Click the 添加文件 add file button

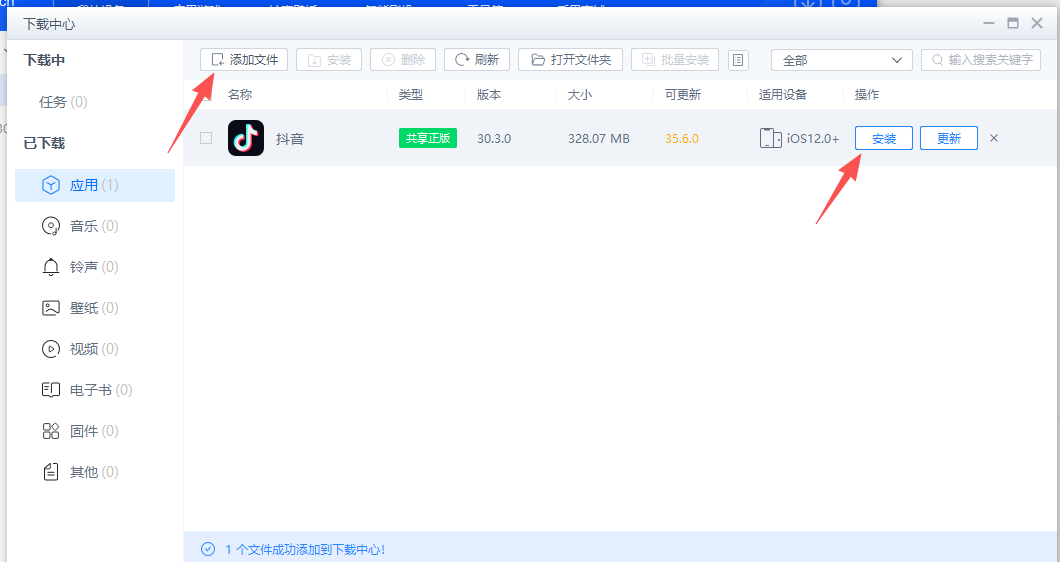[244, 60]
